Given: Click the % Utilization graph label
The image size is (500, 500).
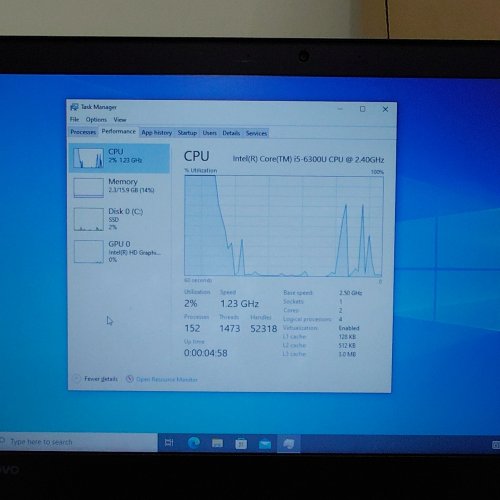Looking at the screenshot, I should [x=201, y=170].
